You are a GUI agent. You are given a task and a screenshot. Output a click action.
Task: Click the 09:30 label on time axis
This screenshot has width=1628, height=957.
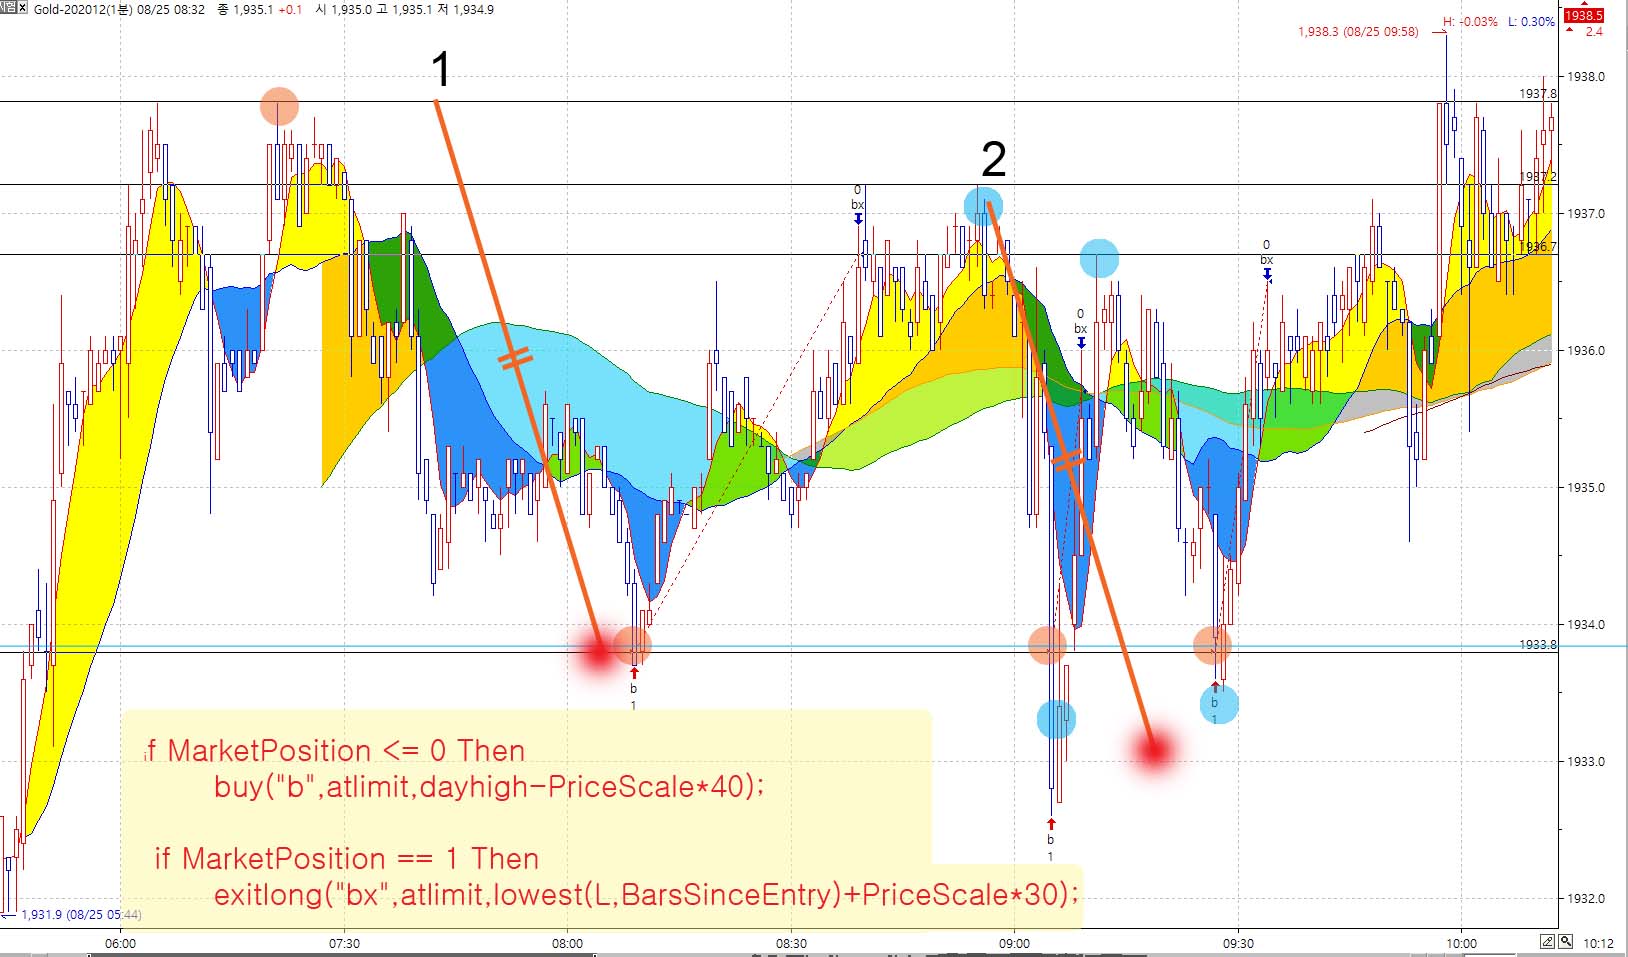pyautogui.click(x=1238, y=943)
